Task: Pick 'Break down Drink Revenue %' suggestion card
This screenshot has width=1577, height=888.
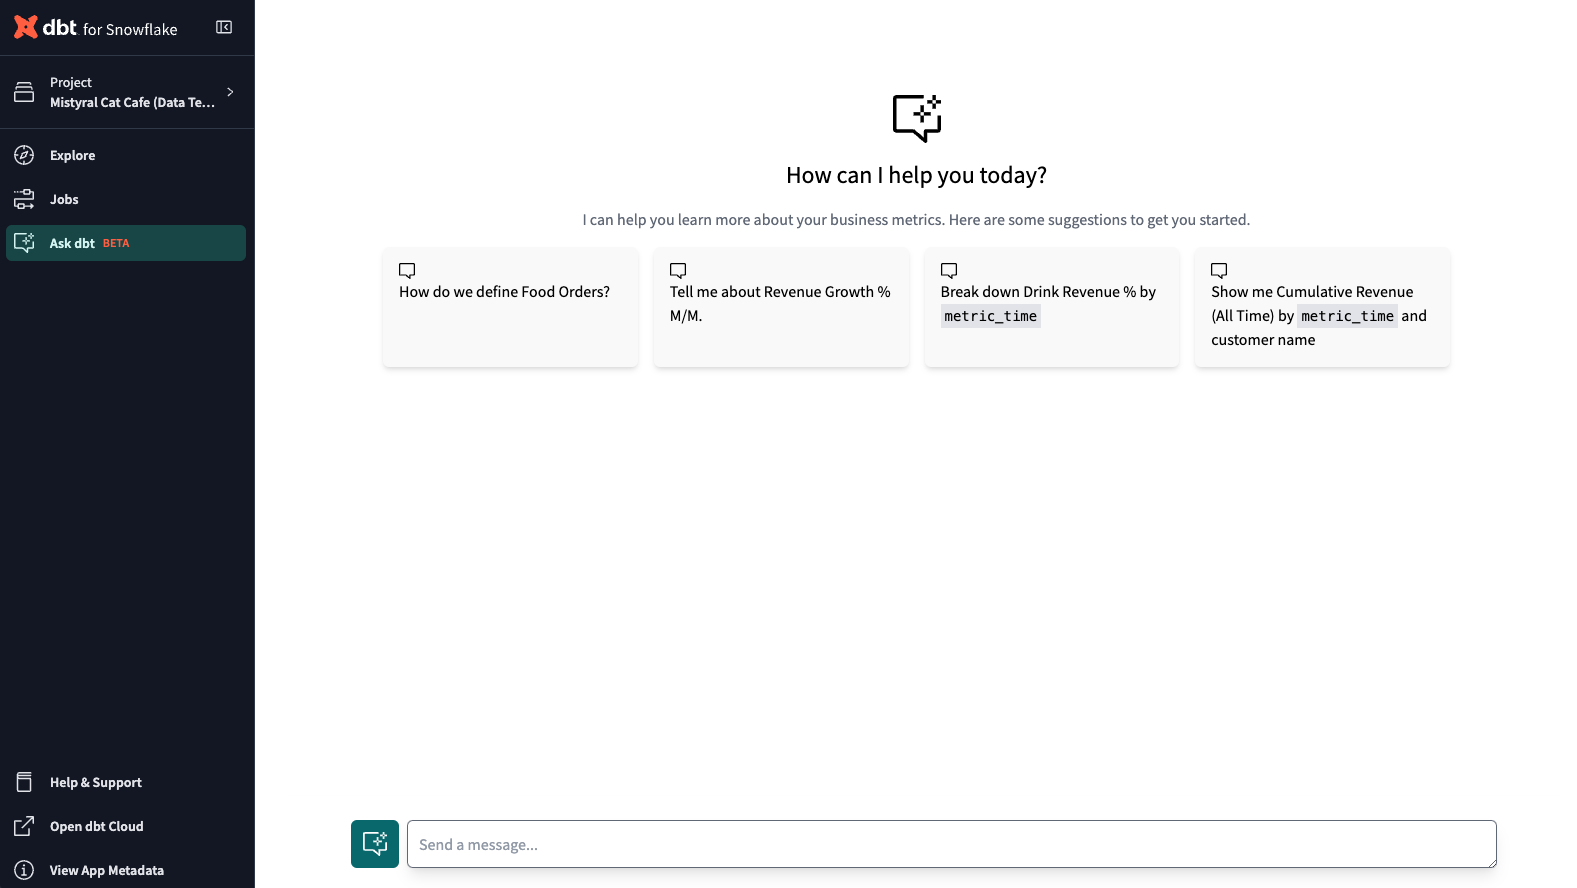Action: coord(1051,307)
